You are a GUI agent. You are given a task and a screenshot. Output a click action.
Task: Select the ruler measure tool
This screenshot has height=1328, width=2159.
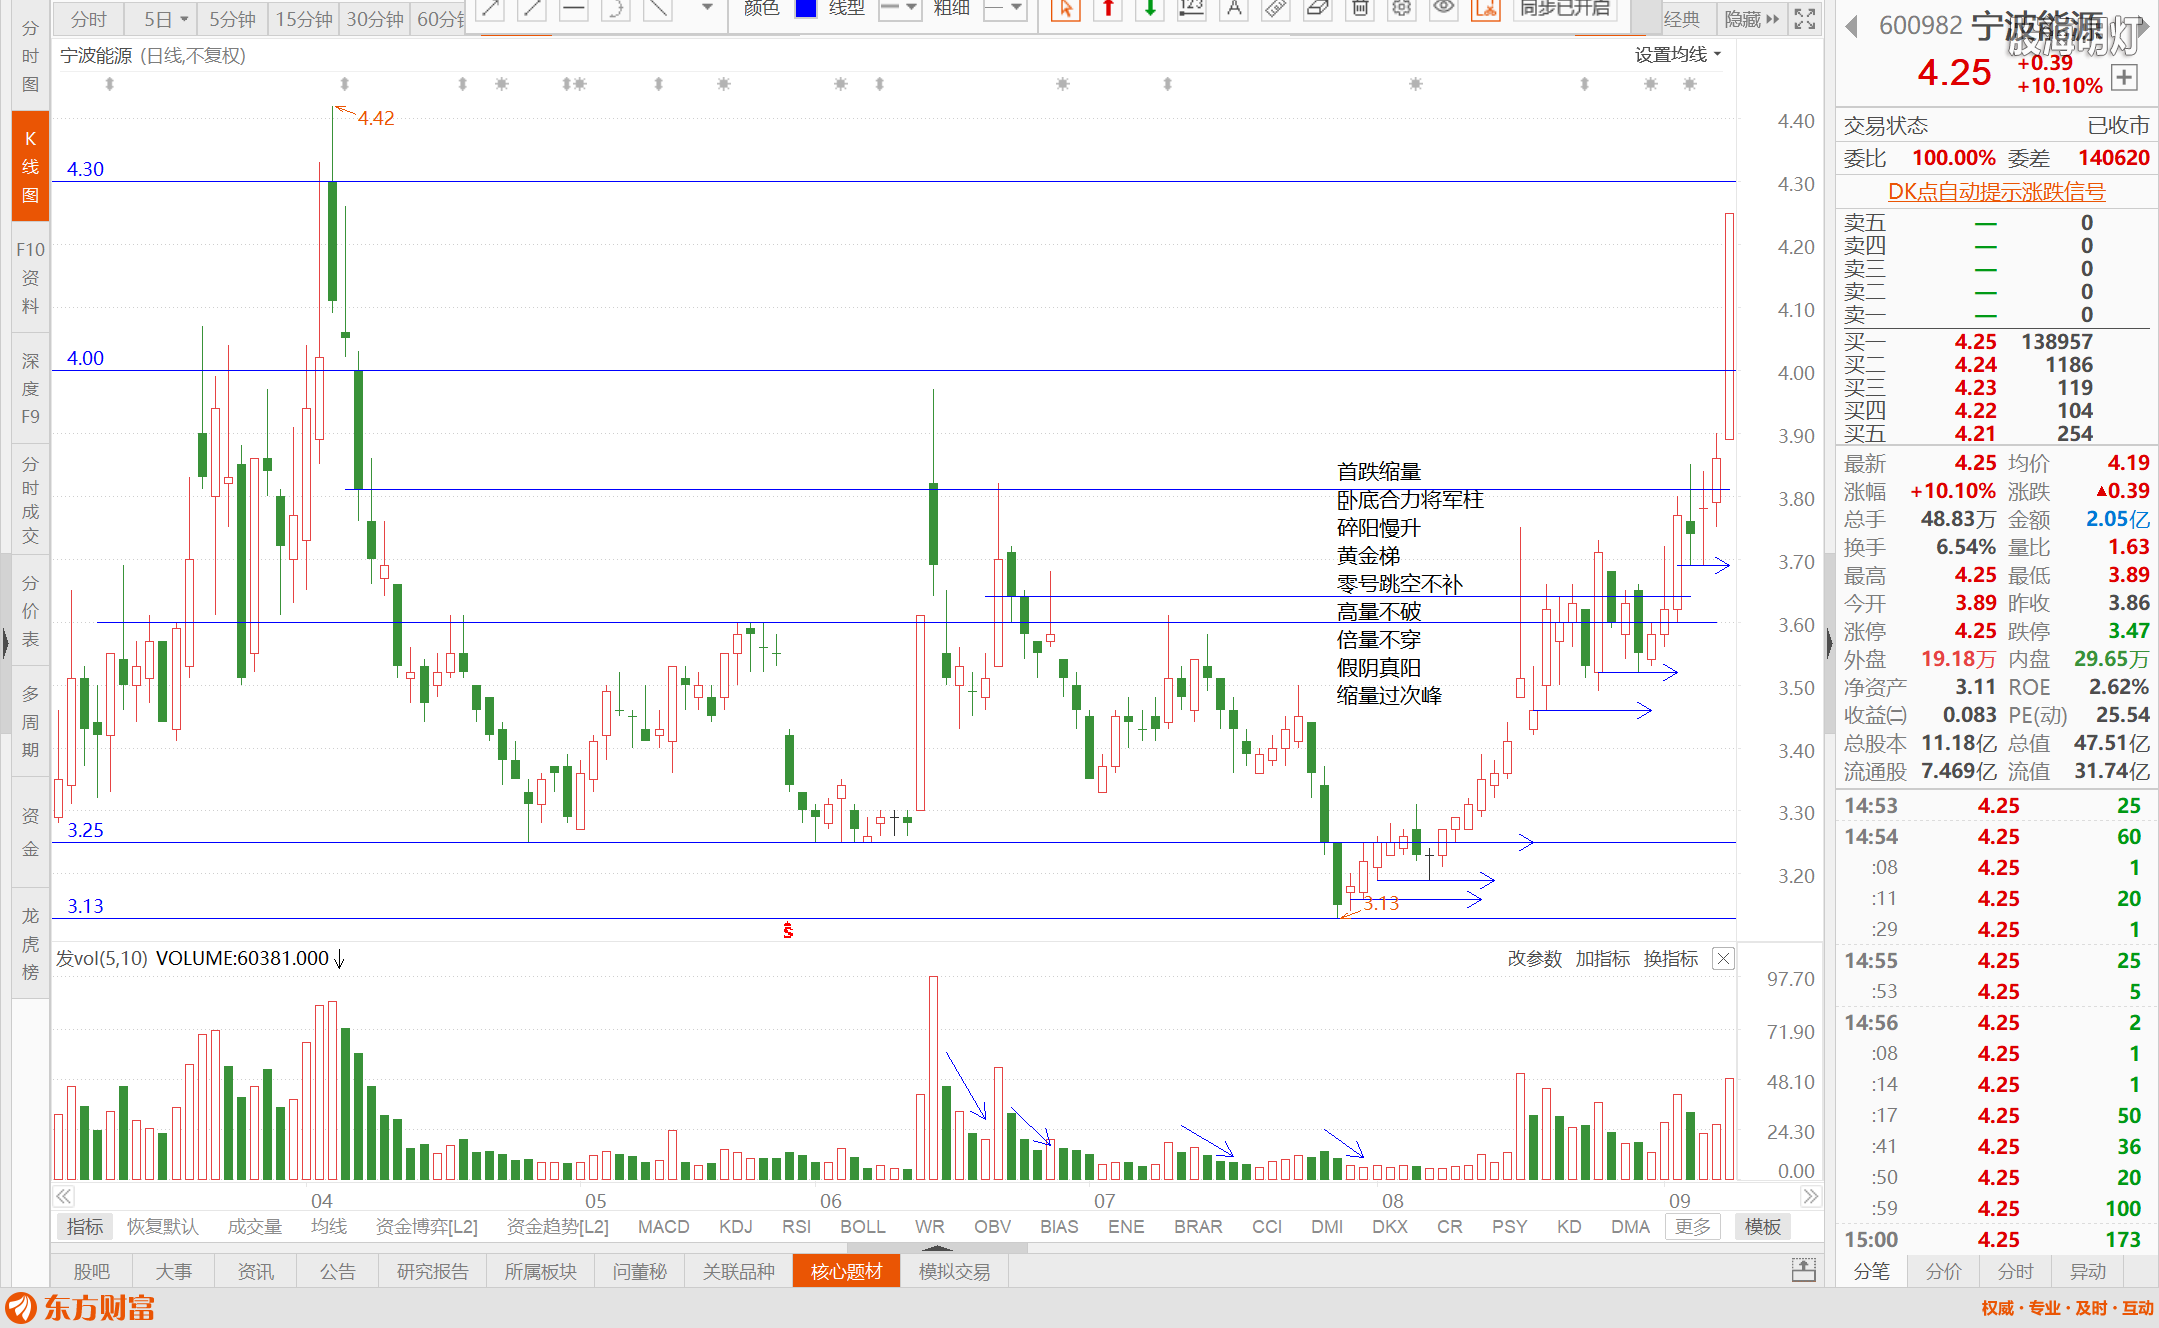1275,10
